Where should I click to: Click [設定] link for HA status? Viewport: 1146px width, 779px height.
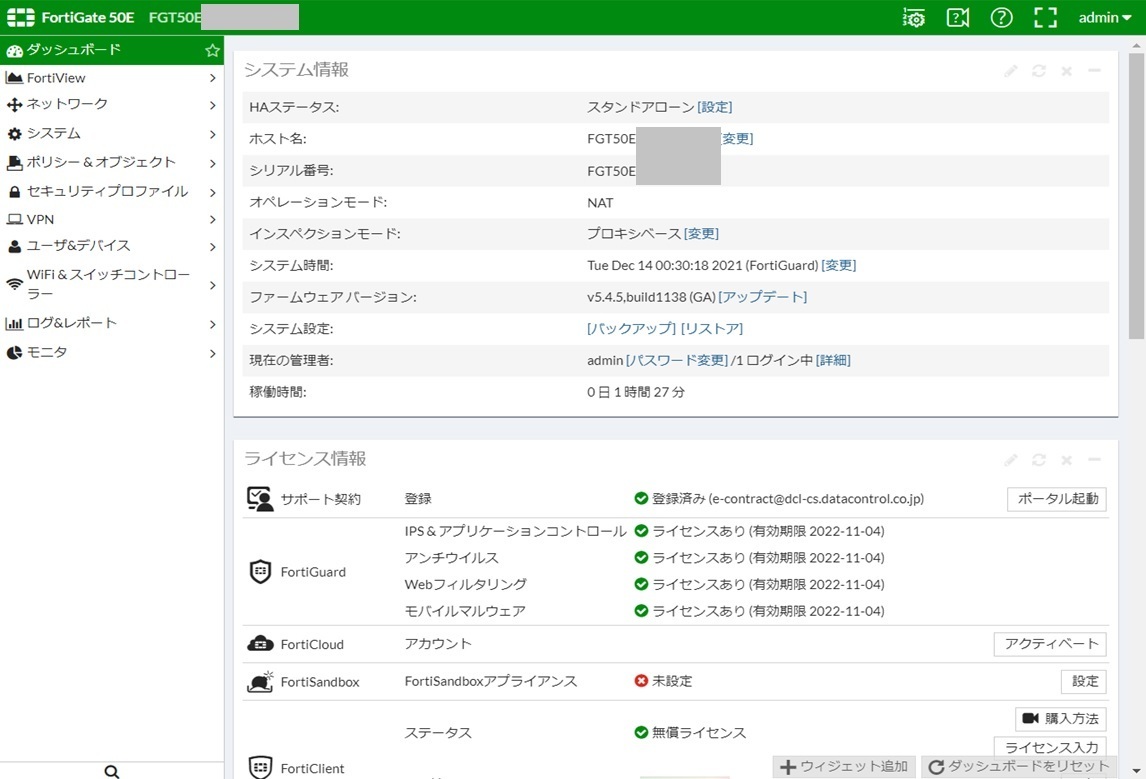point(715,107)
